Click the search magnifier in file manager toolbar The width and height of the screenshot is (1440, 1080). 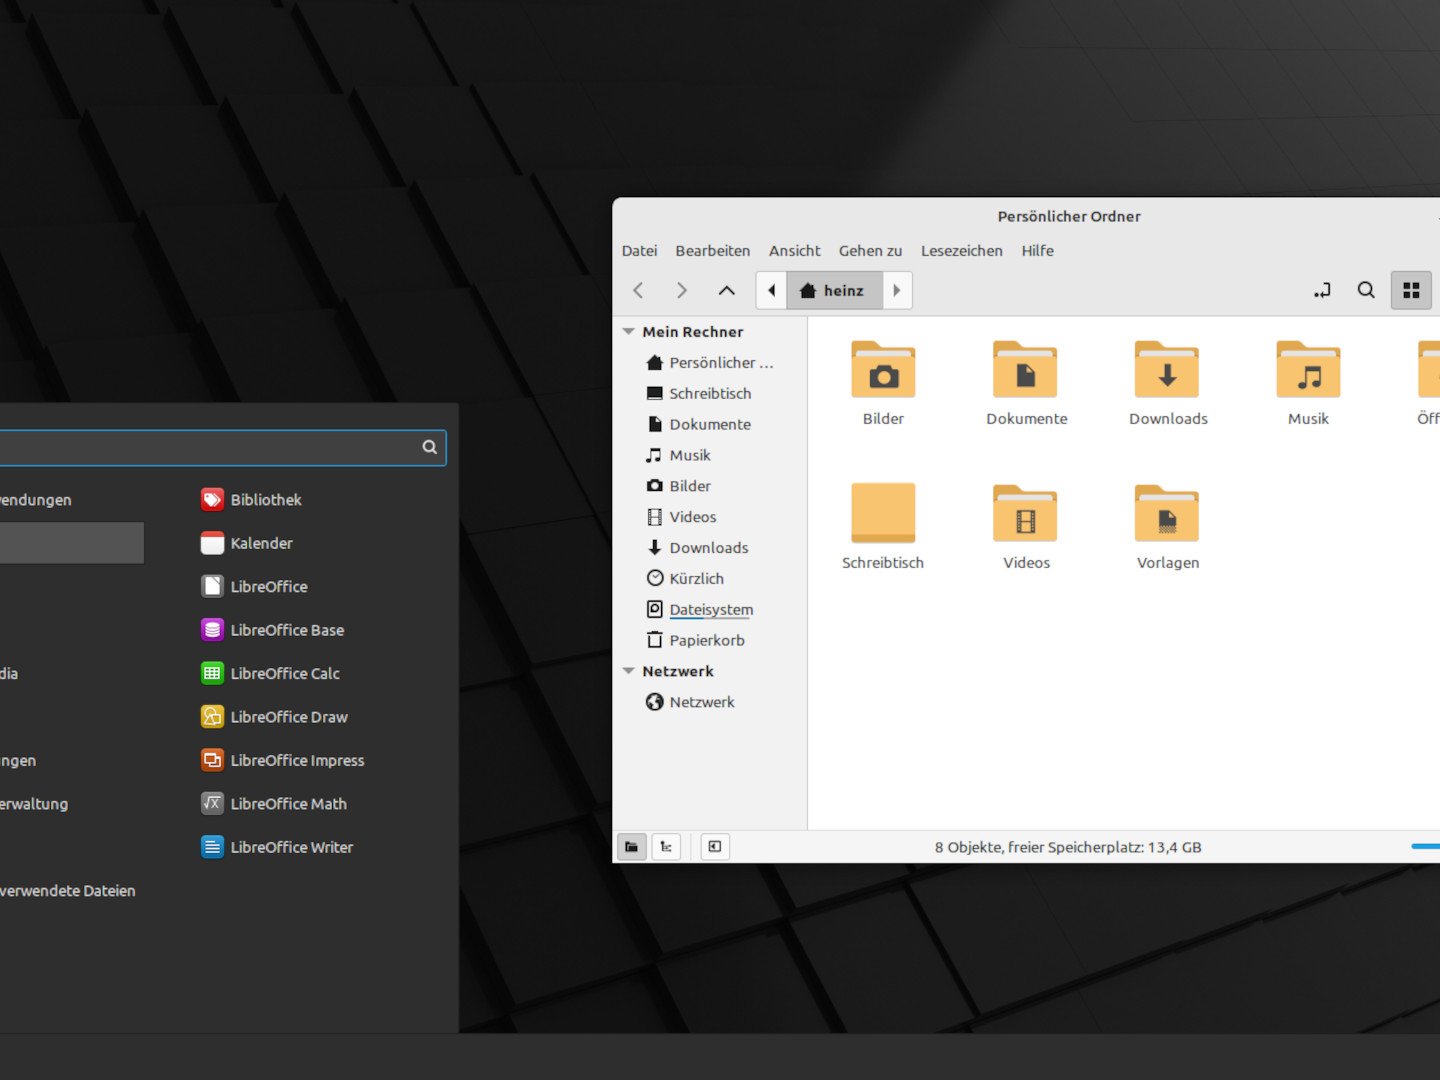click(1365, 291)
